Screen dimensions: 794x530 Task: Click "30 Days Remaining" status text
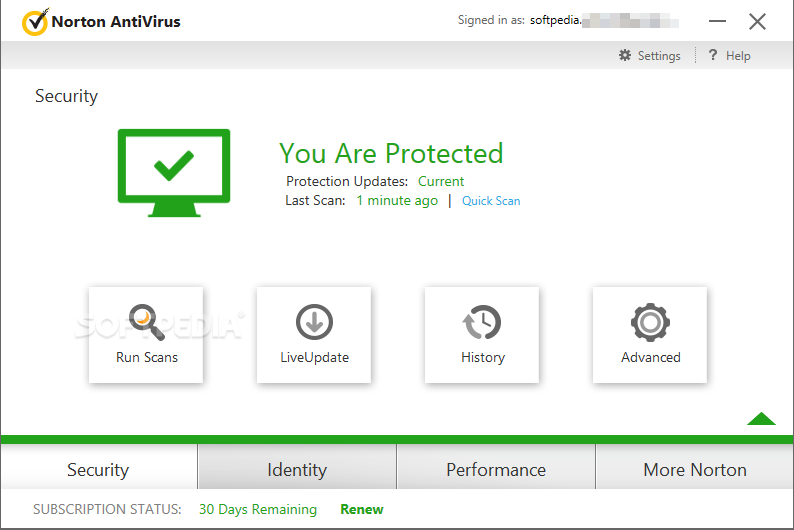(258, 509)
